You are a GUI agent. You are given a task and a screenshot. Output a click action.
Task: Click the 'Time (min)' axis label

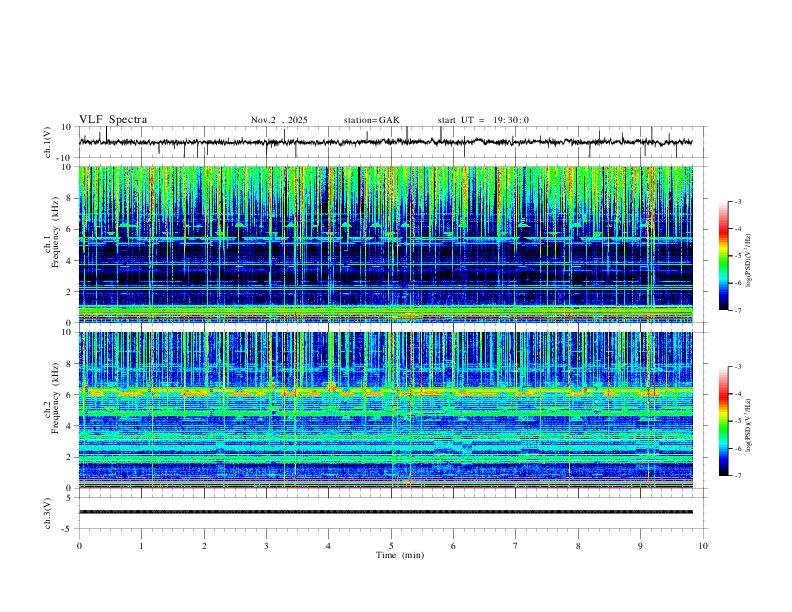coord(400,555)
